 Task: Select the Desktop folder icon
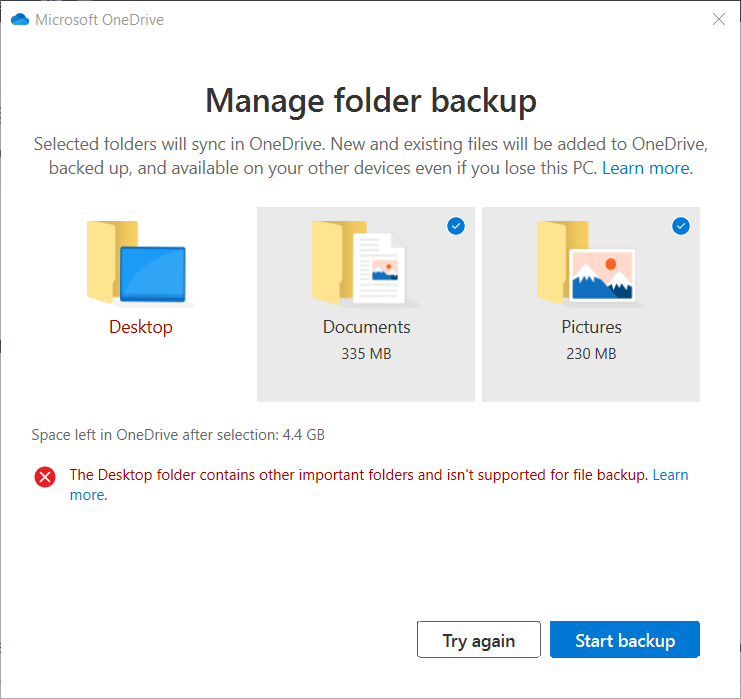pyautogui.click(x=140, y=264)
